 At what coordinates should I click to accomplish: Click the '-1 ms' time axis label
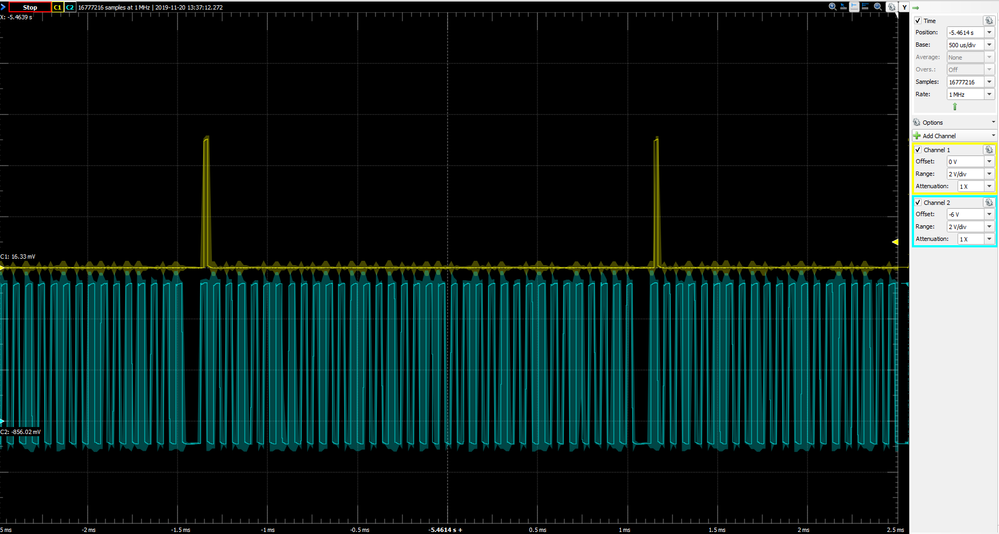(268, 530)
